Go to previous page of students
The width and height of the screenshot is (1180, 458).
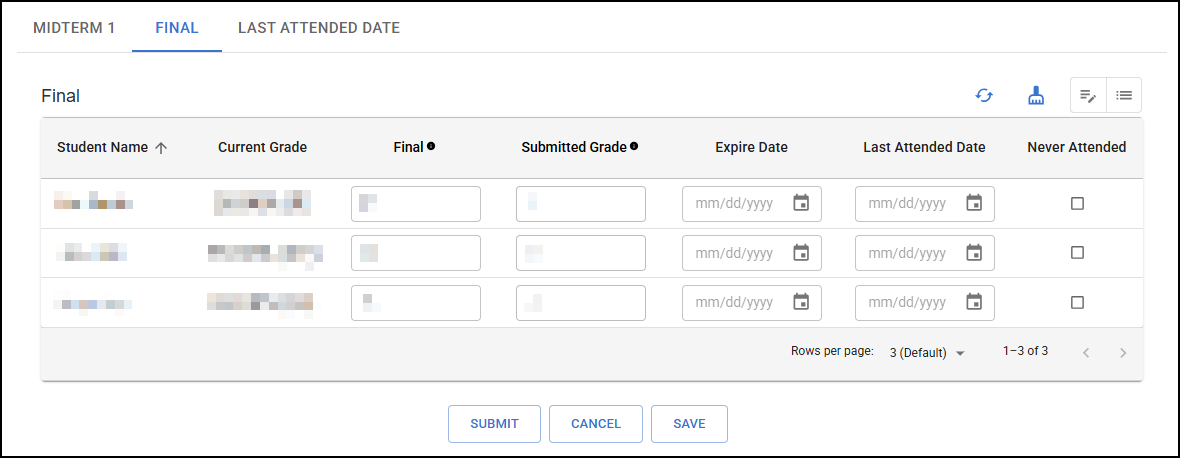coord(1086,352)
